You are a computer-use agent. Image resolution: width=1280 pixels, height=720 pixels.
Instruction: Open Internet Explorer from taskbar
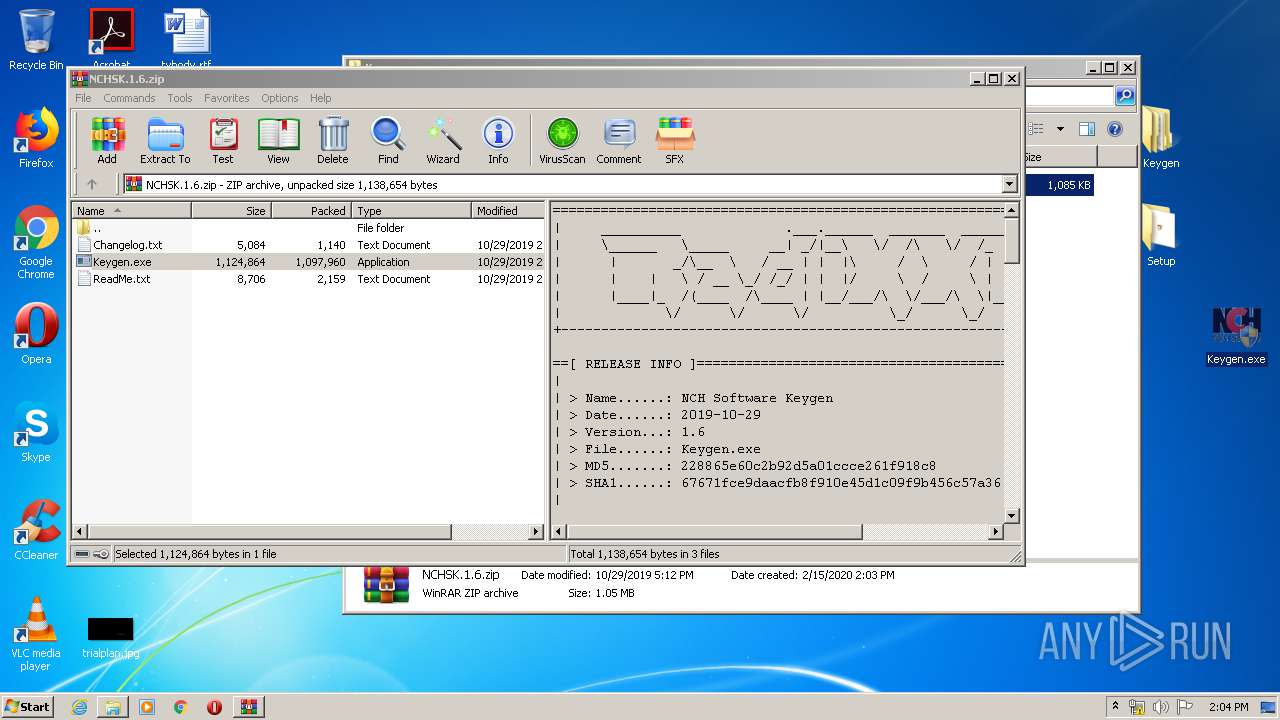click(x=79, y=707)
